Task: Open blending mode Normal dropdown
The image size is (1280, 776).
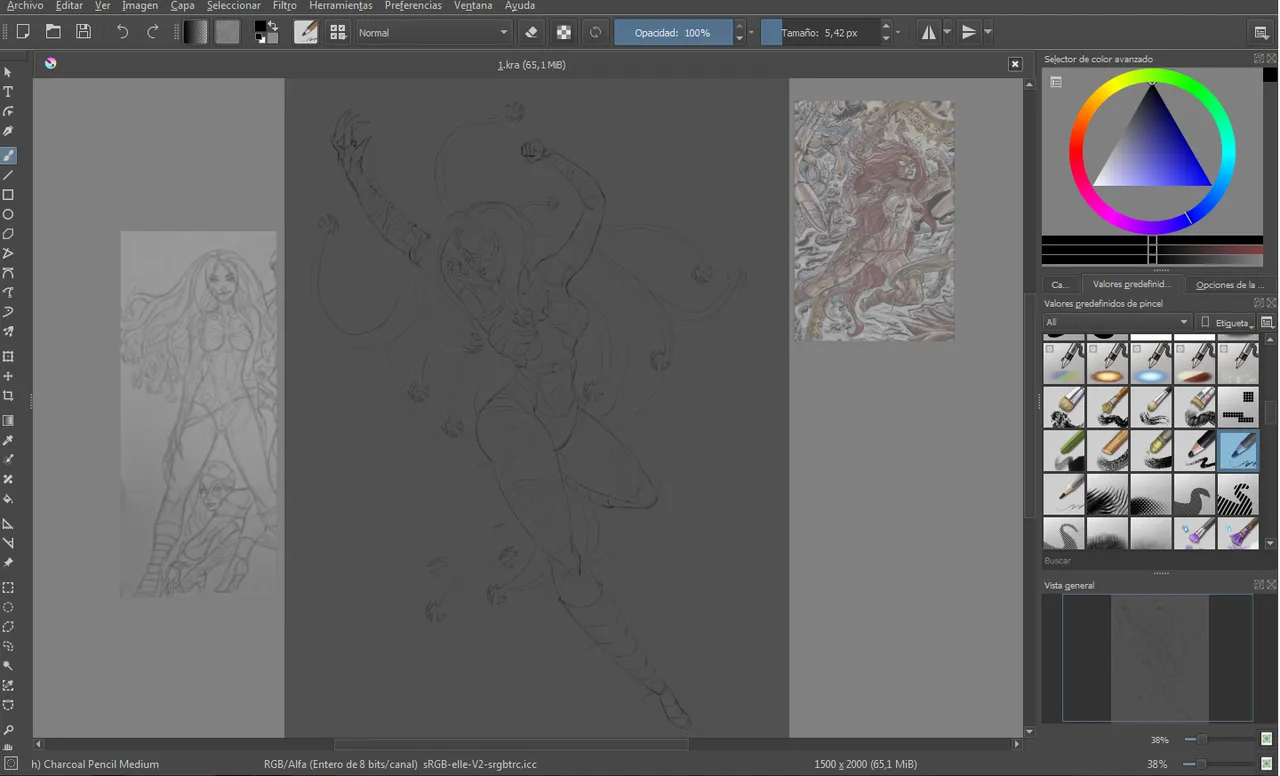Action: coord(435,32)
